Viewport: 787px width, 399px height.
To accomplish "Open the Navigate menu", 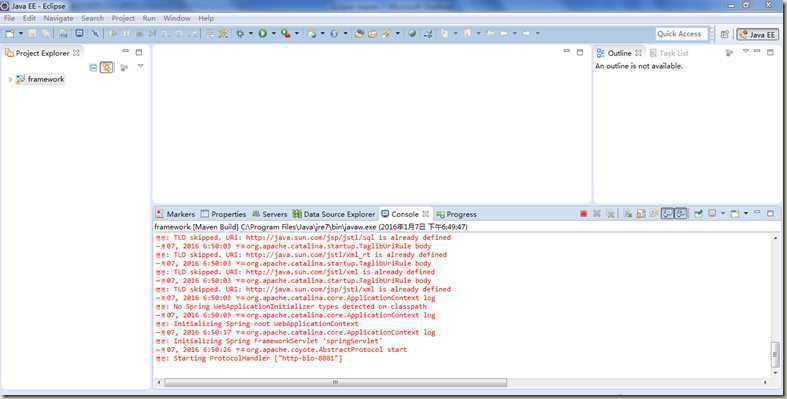I will [x=58, y=18].
